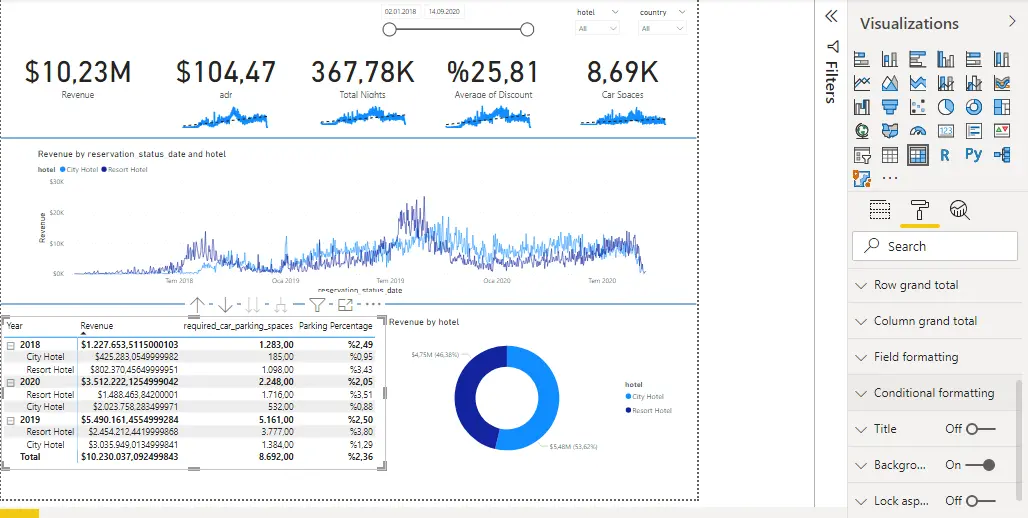Open matrix visual more options ellipsis
Image resolution: width=1028 pixels, height=518 pixels.
(x=372, y=304)
